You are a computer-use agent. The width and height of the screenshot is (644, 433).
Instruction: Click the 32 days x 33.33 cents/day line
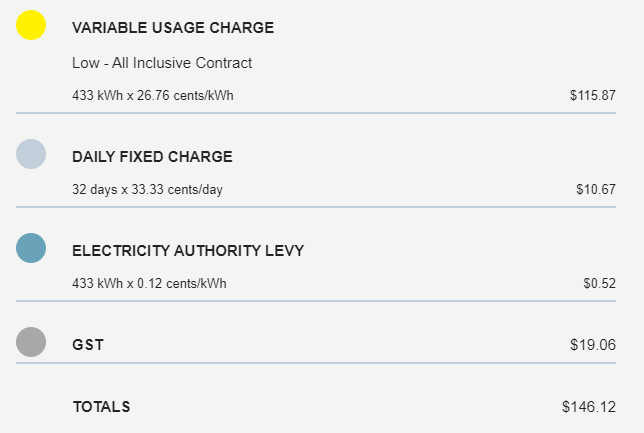pos(147,189)
